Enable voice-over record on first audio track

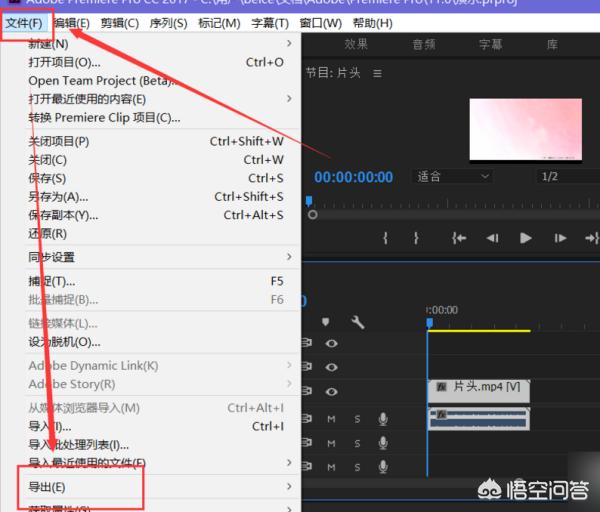tap(383, 419)
